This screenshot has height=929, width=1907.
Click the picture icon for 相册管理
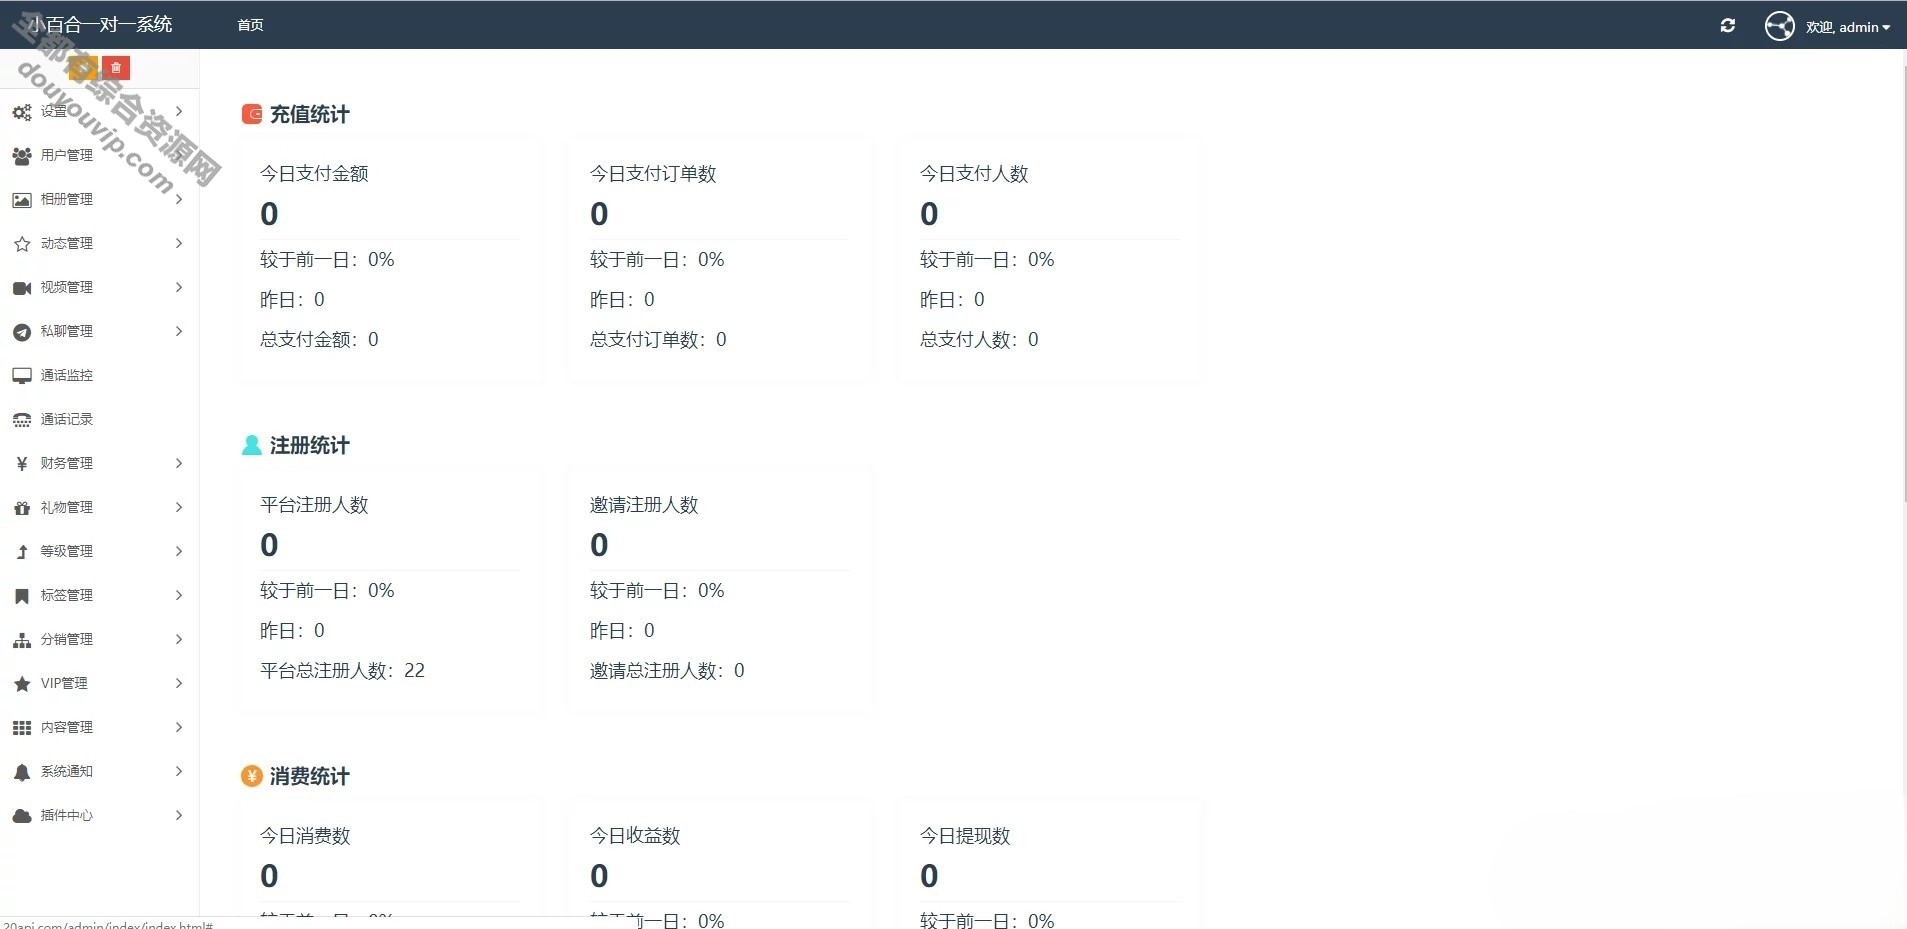[x=22, y=200]
